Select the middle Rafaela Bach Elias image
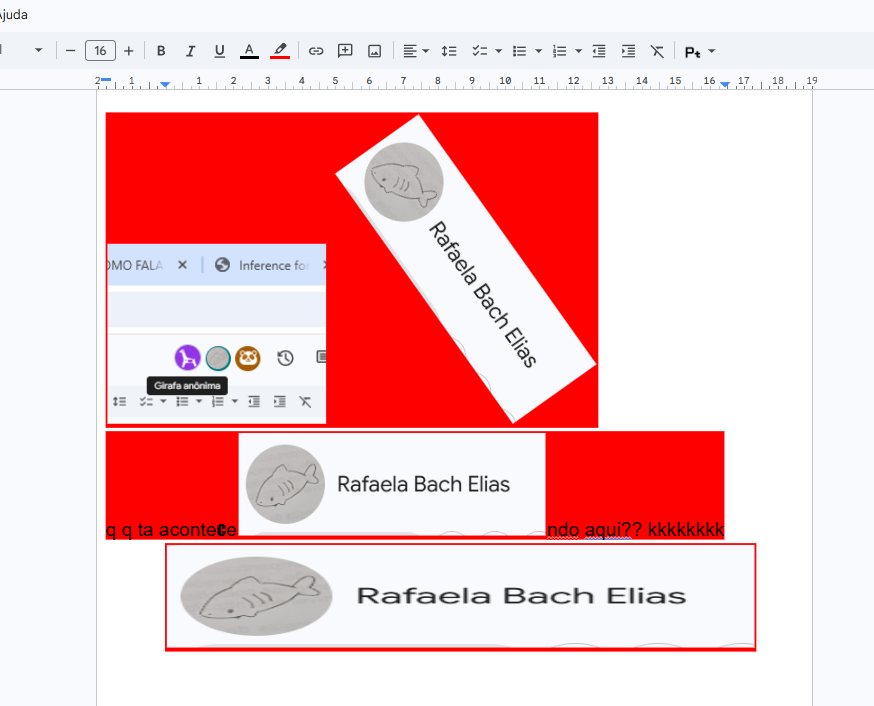The width and height of the screenshot is (874, 706). 392,484
